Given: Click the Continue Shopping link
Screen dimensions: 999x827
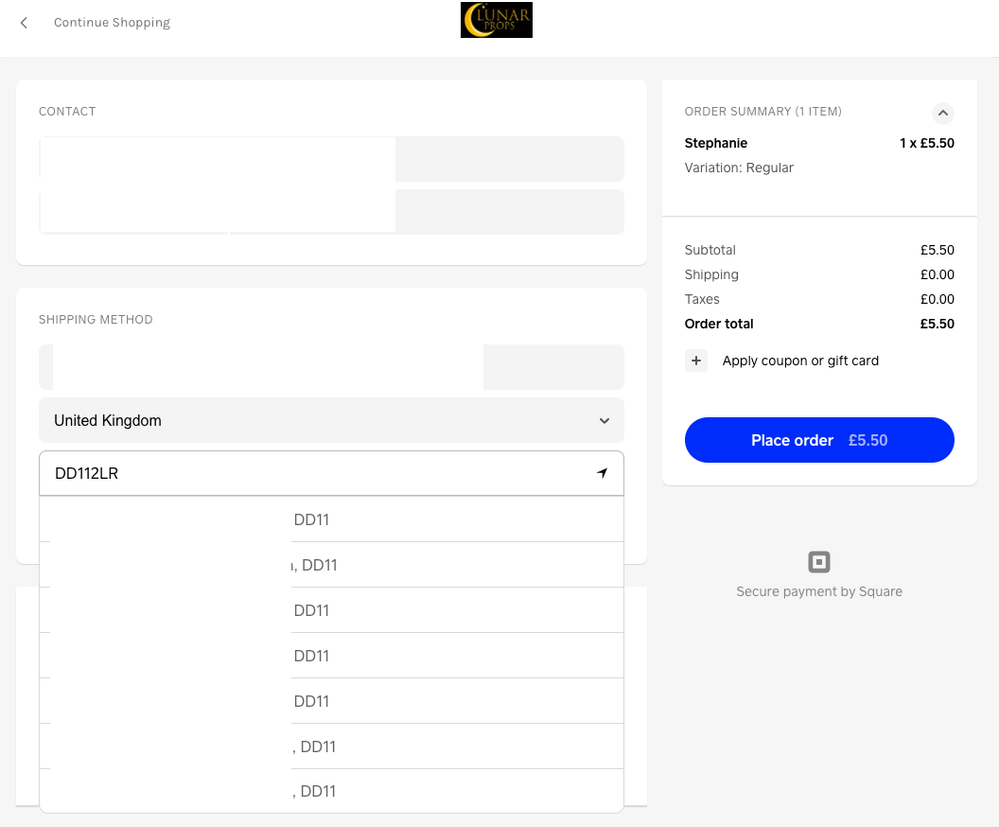Looking at the screenshot, I should 112,23.
